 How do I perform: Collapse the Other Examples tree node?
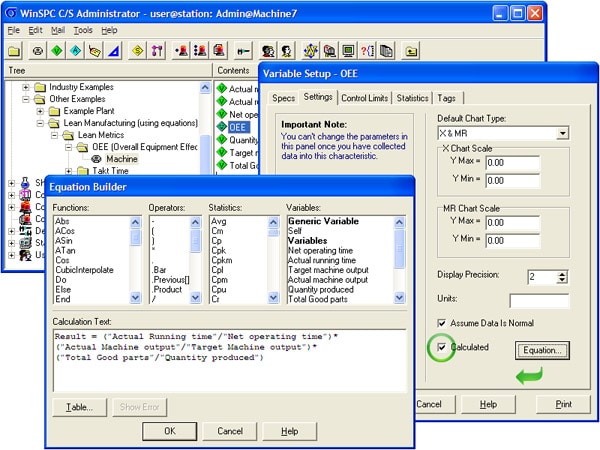[x=26, y=99]
